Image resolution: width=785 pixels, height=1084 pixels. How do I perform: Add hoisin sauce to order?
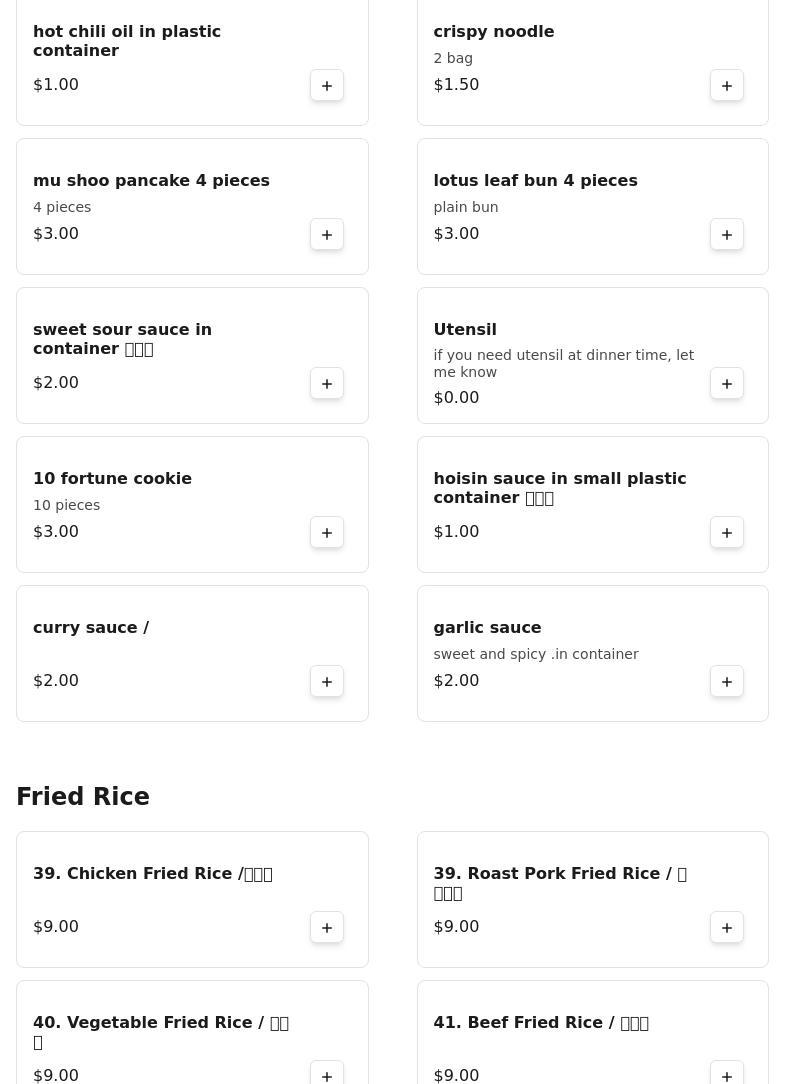tap(727, 533)
